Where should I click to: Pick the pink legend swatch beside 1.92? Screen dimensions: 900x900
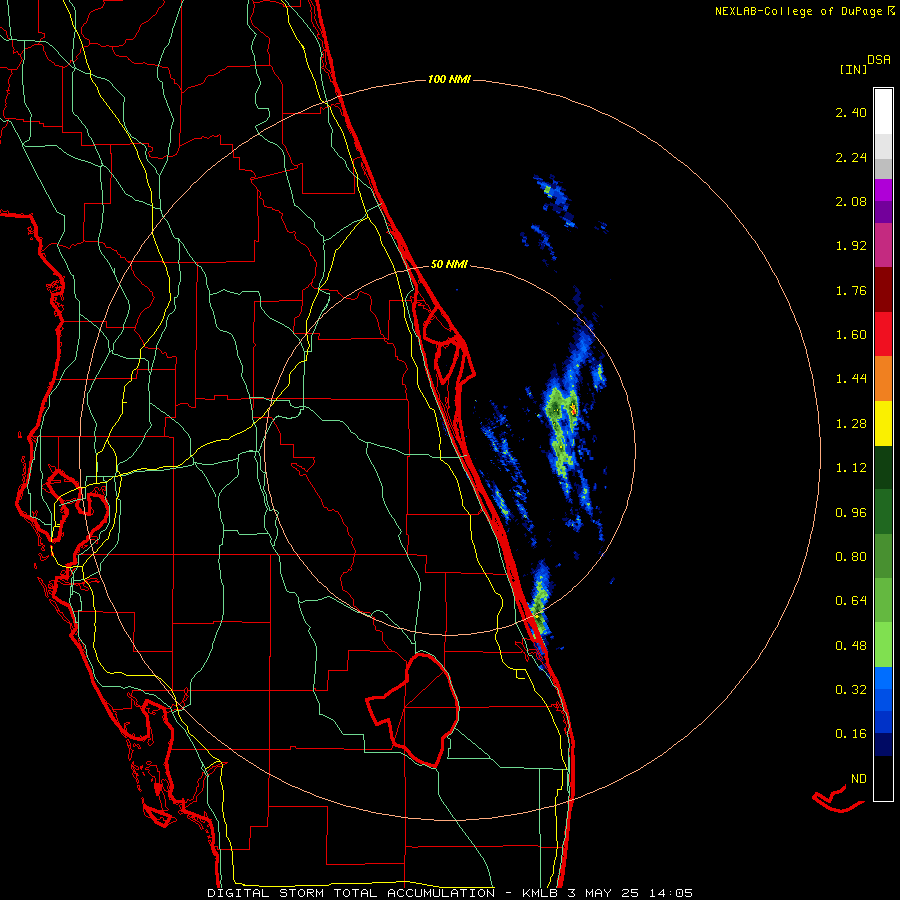(883, 245)
